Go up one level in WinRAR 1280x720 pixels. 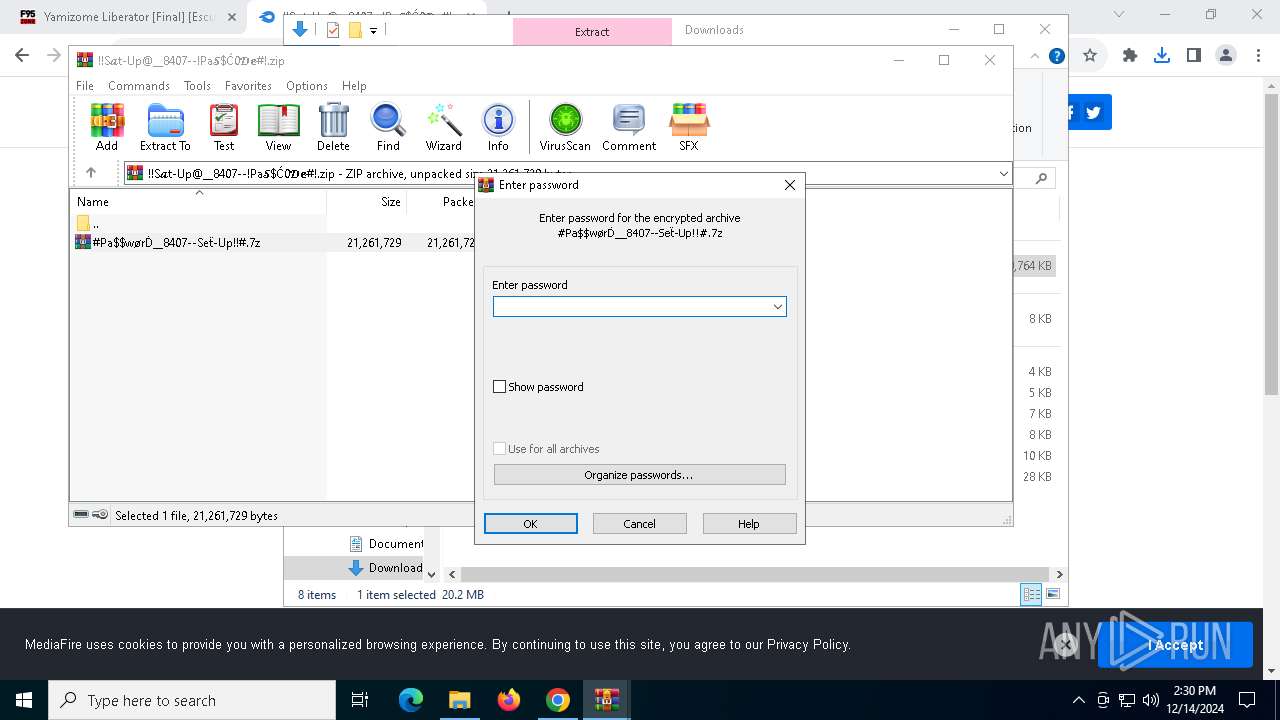click(91, 173)
